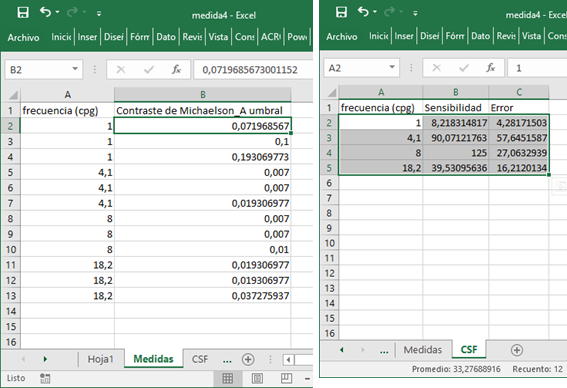Click formula bar Enter checkmark in left window
The width and height of the screenshot is (567, 388).
149,69
